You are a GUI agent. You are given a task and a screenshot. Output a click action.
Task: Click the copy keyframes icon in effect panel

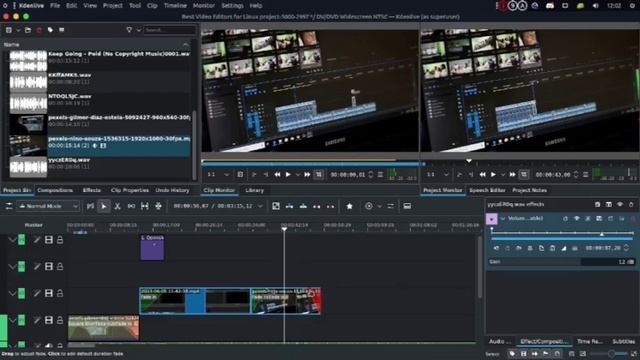coord(541,248)
